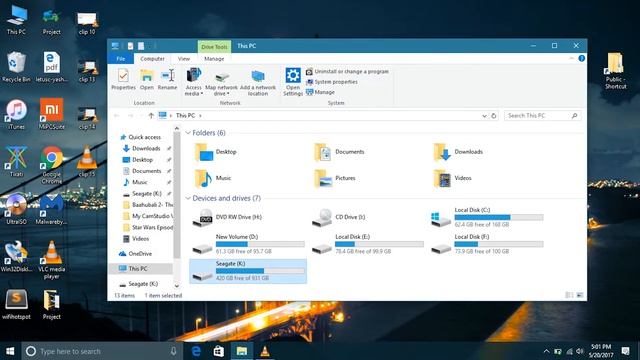Select CD Drive (I:)
Image resolution: width=640 pixels, height=360 pixels.
(x=339, y=218)
